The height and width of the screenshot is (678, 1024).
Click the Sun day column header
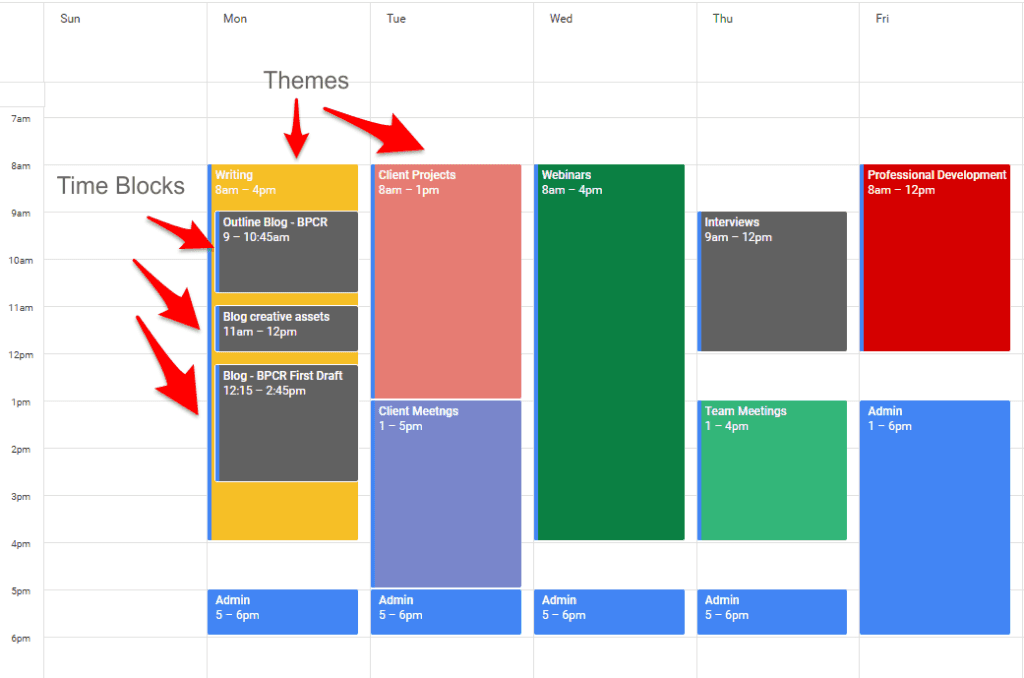(x=70, y=19)
